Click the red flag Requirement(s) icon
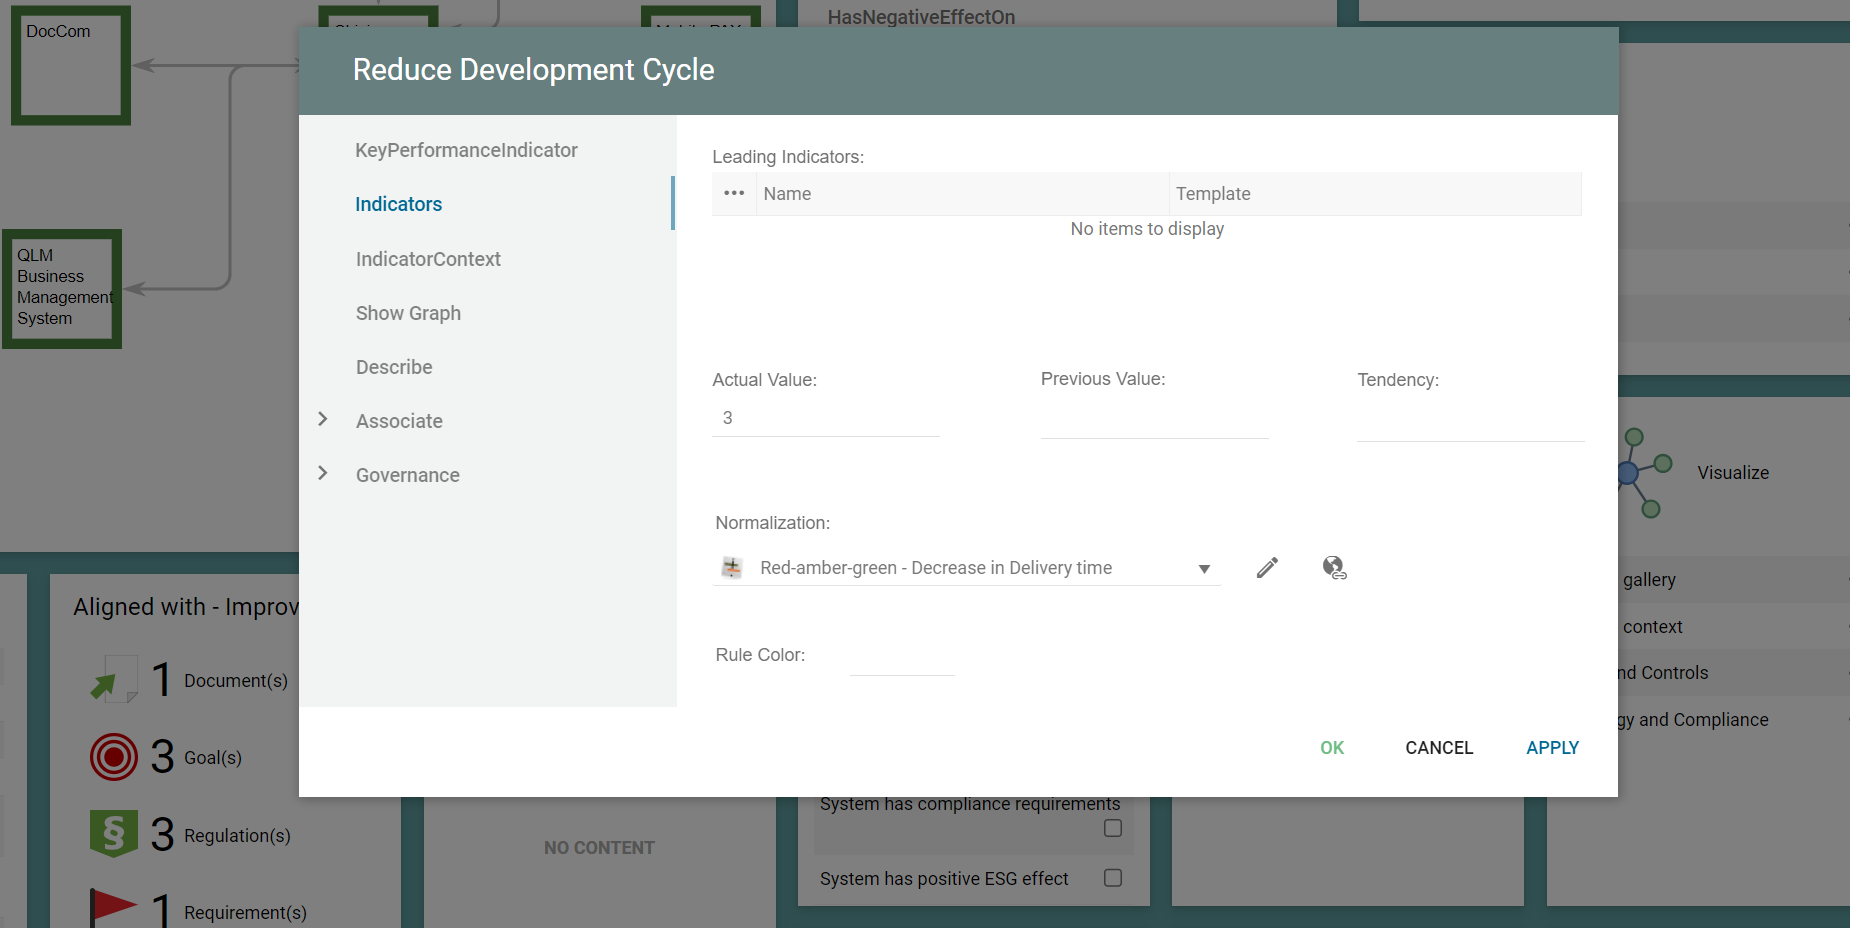Image resolution: width=1850 pixels, height=928 pixels. click(x=114, y=907)
